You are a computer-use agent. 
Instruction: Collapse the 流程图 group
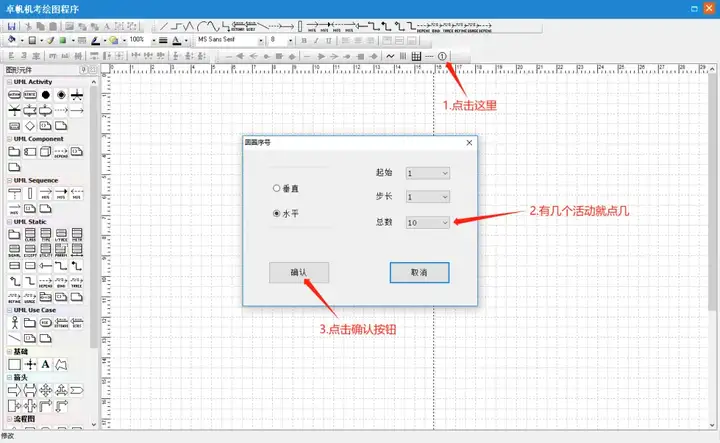point(9,419)
